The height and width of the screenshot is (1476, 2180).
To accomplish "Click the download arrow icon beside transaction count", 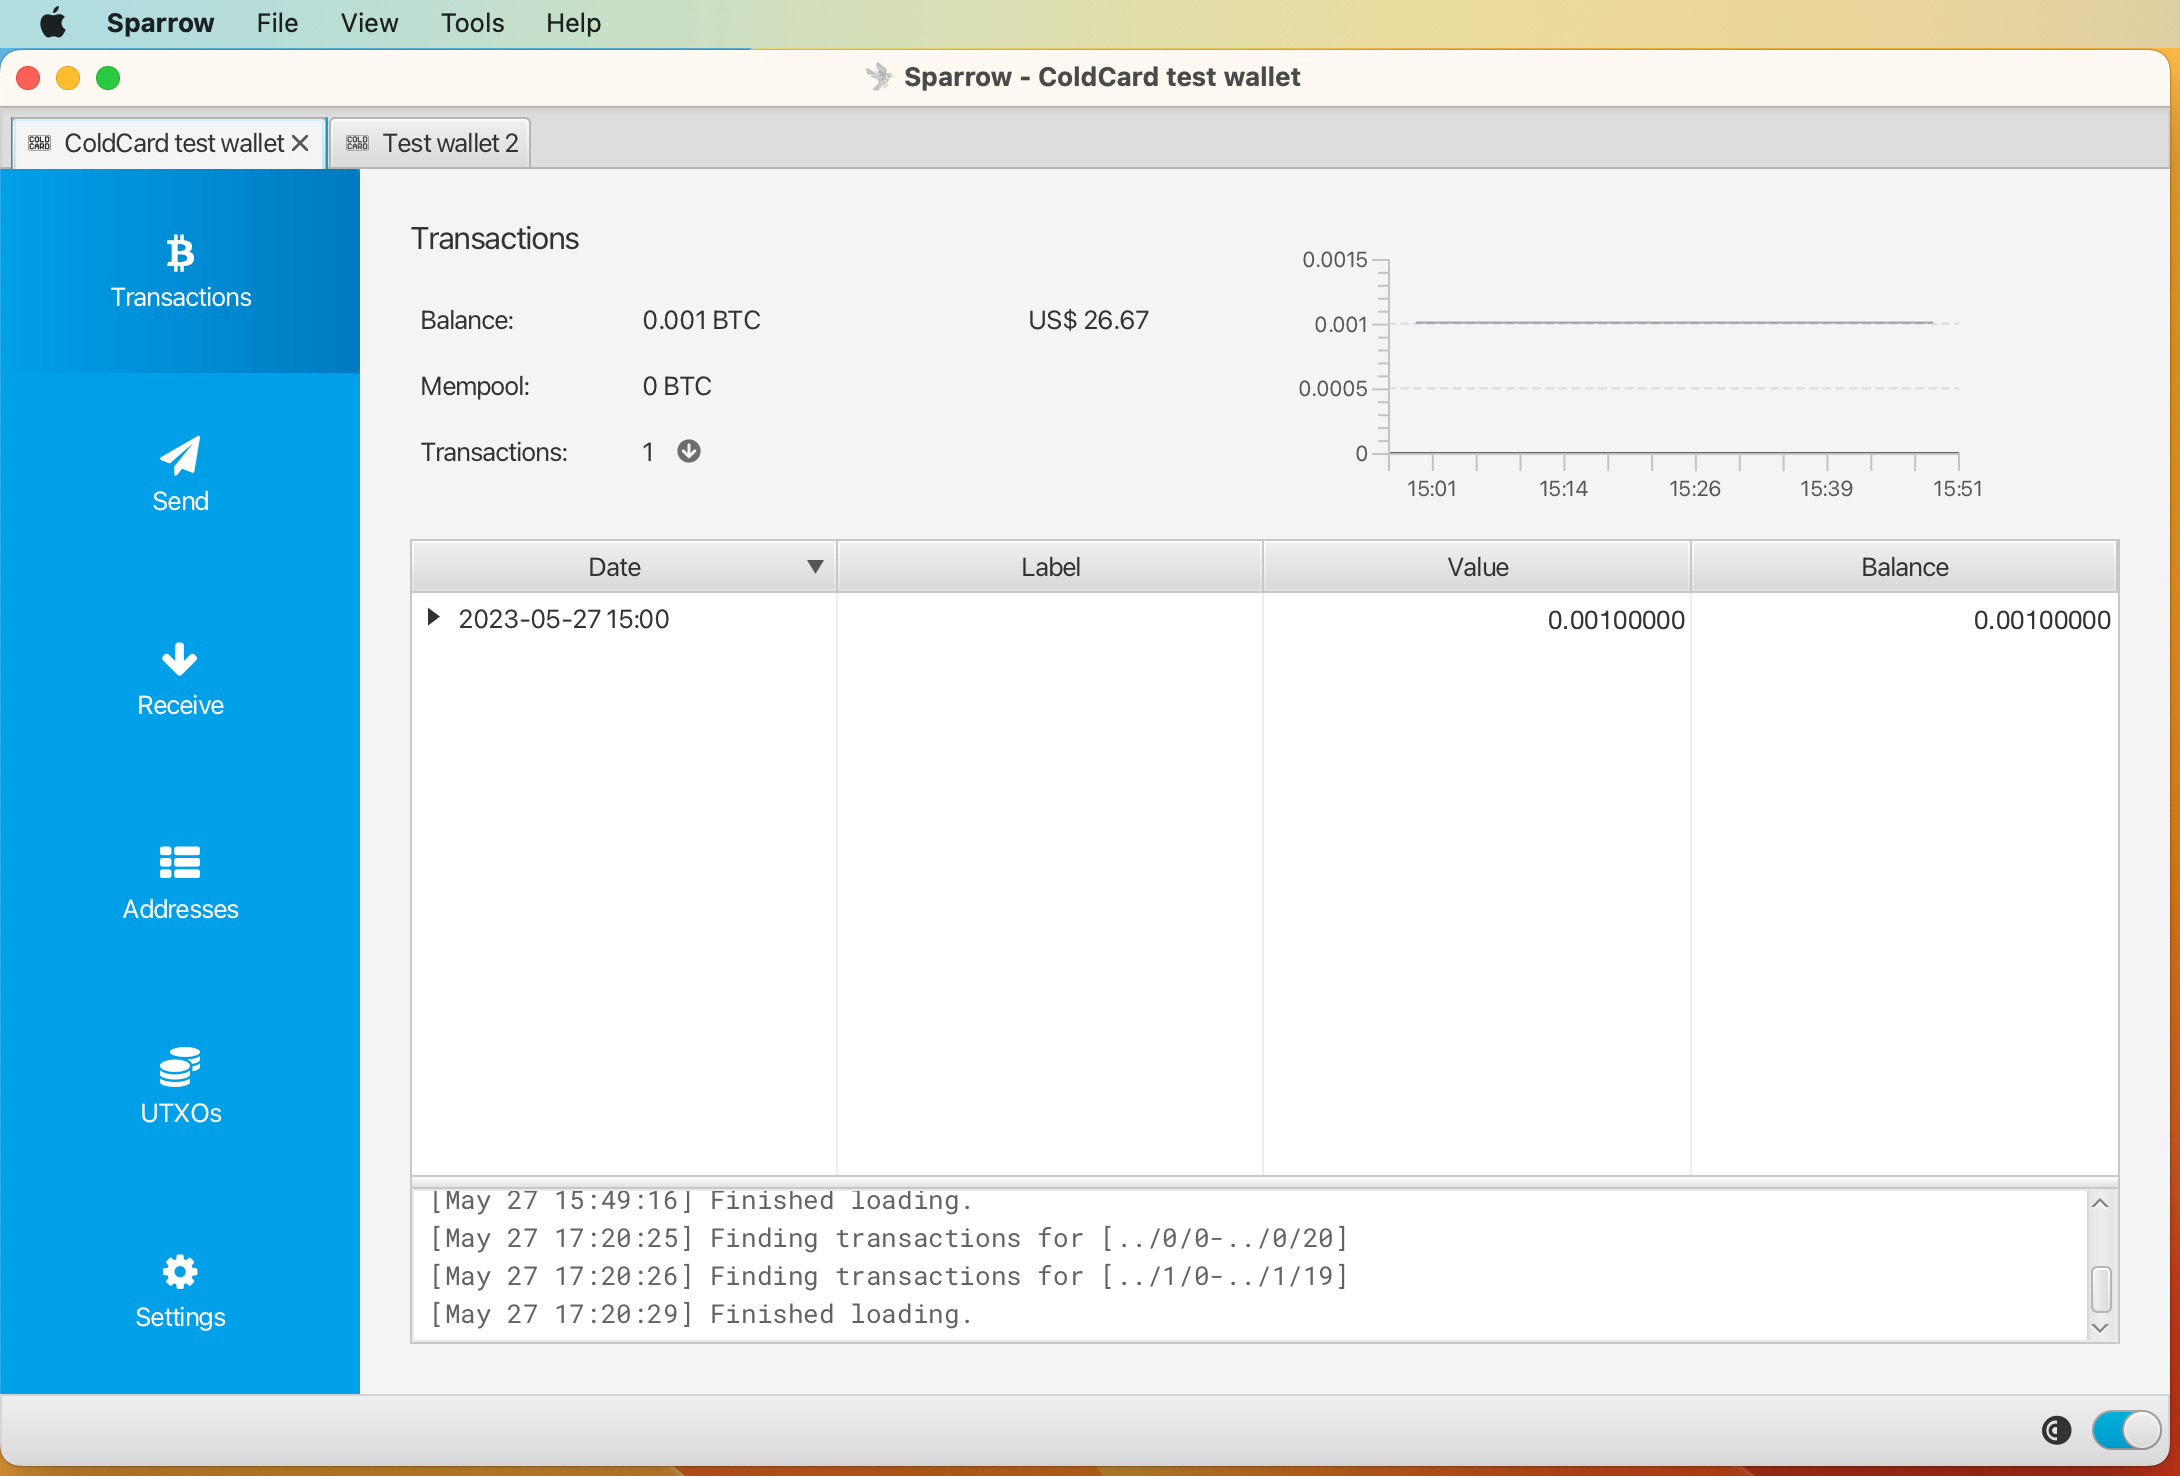I will tap(689, 451).
